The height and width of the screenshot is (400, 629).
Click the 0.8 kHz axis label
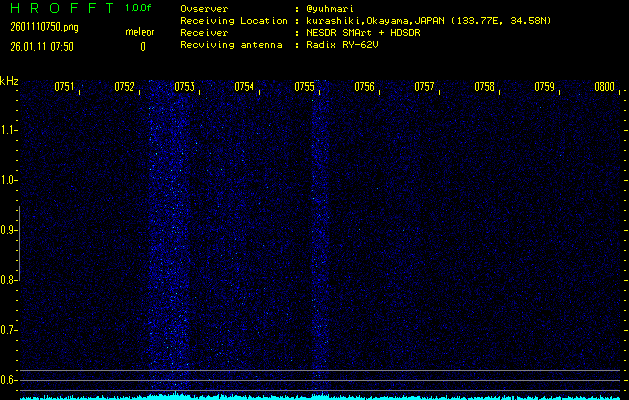[8, 280]
